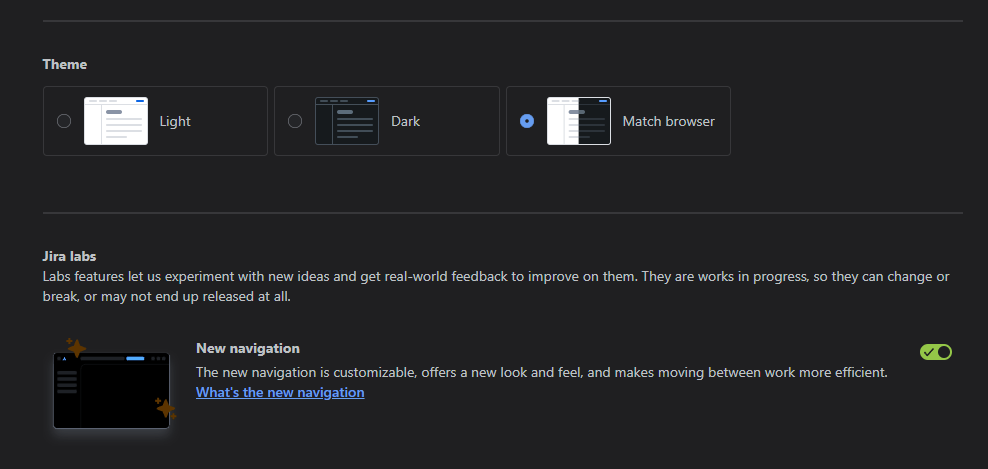Image resolution: width=988 pixels, height=469 pixels.
Task: Click the Dark theme label
Action: click(x=405, y=121)
